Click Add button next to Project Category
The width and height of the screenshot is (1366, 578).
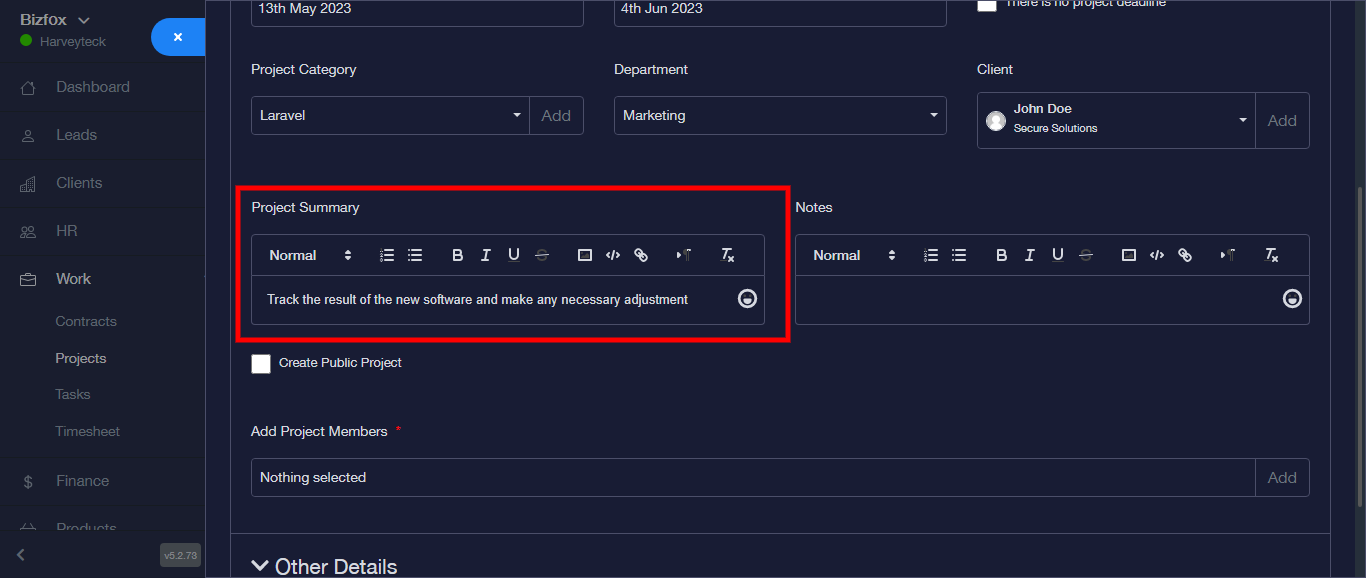click(556, 116)
